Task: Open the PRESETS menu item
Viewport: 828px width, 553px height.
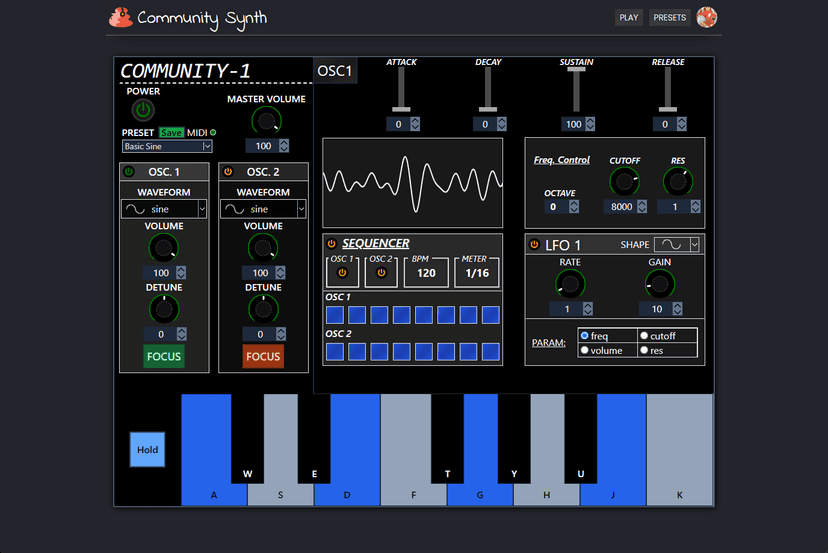Action: click(669, 17)
